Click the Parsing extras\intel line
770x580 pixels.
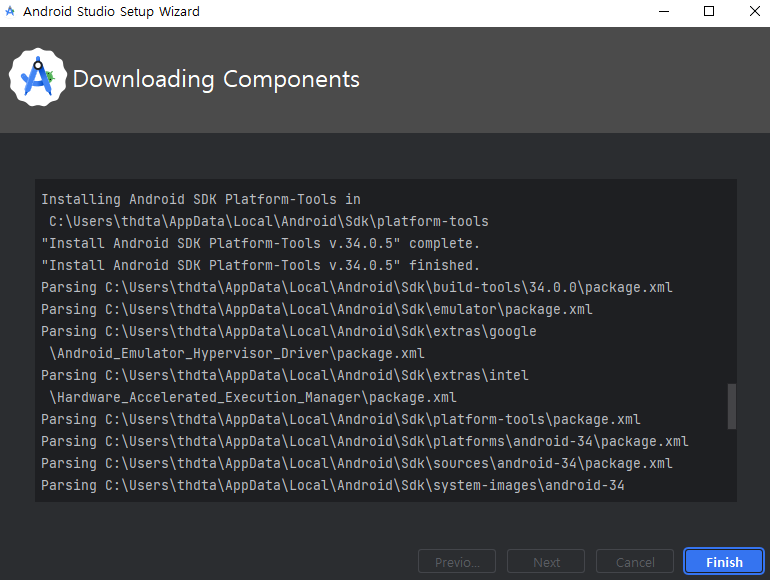click(x=285, y=376)
